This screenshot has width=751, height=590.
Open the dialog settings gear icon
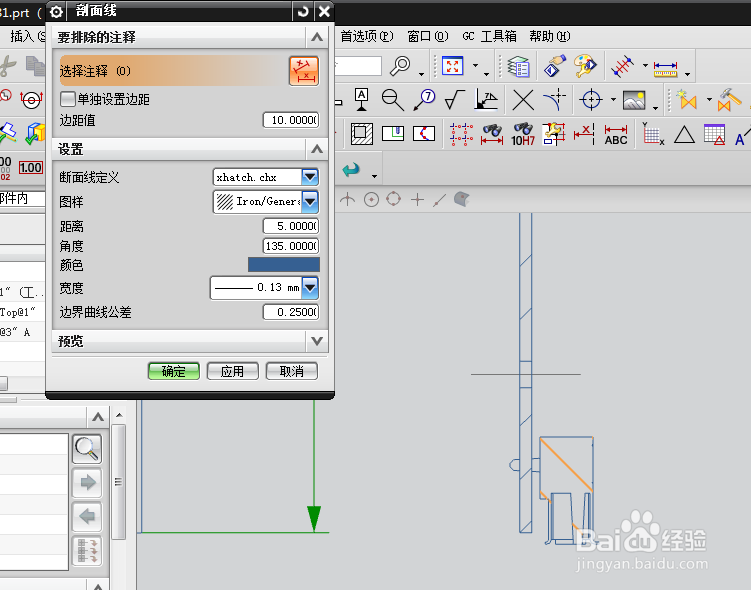[57, 11]
